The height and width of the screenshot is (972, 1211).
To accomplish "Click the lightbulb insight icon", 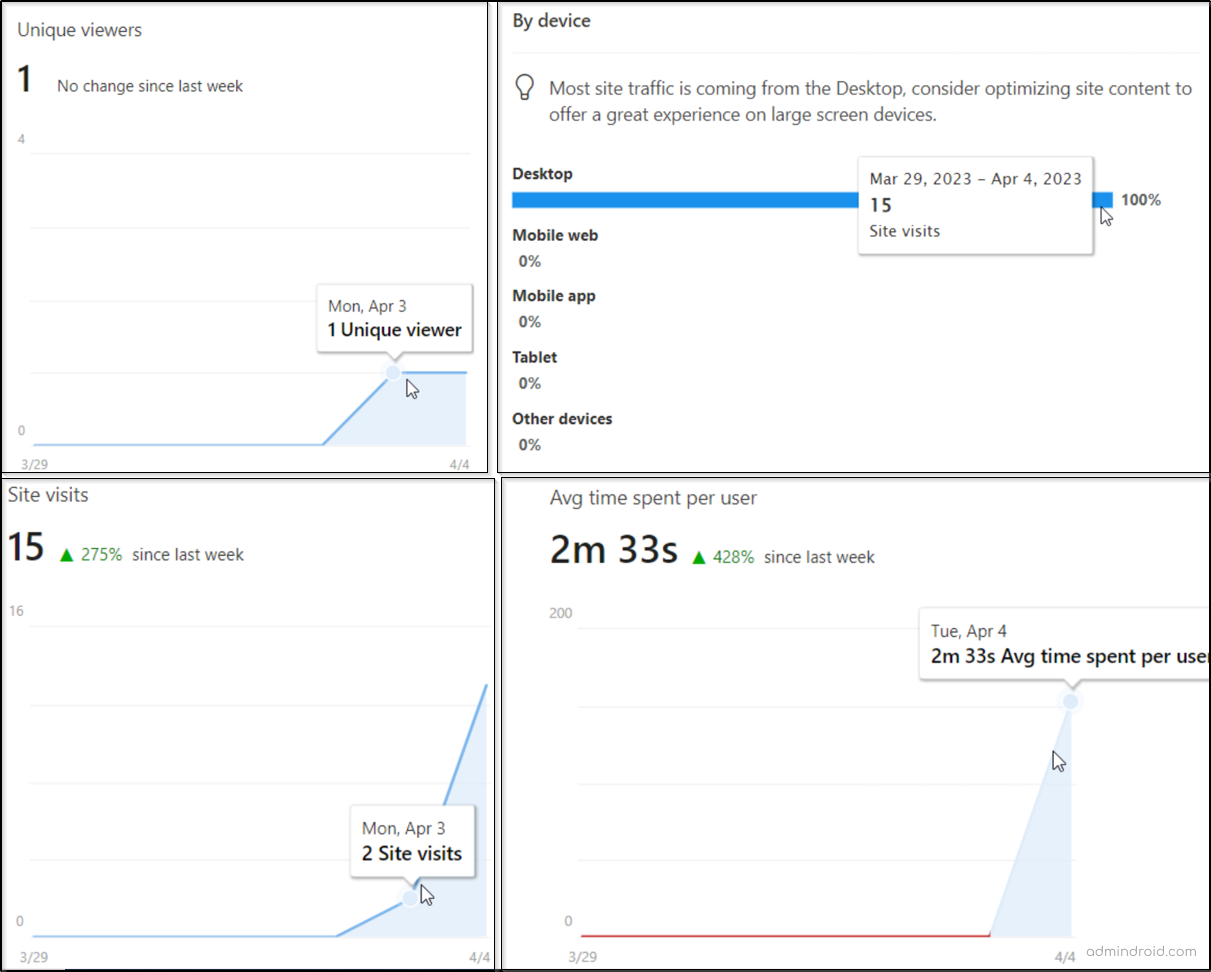I will (525, 88).
